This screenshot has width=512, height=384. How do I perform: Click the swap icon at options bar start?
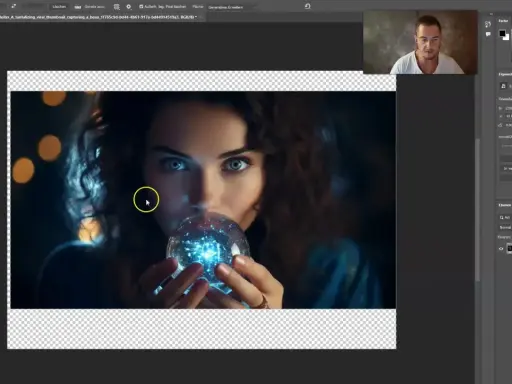point(13,6)
